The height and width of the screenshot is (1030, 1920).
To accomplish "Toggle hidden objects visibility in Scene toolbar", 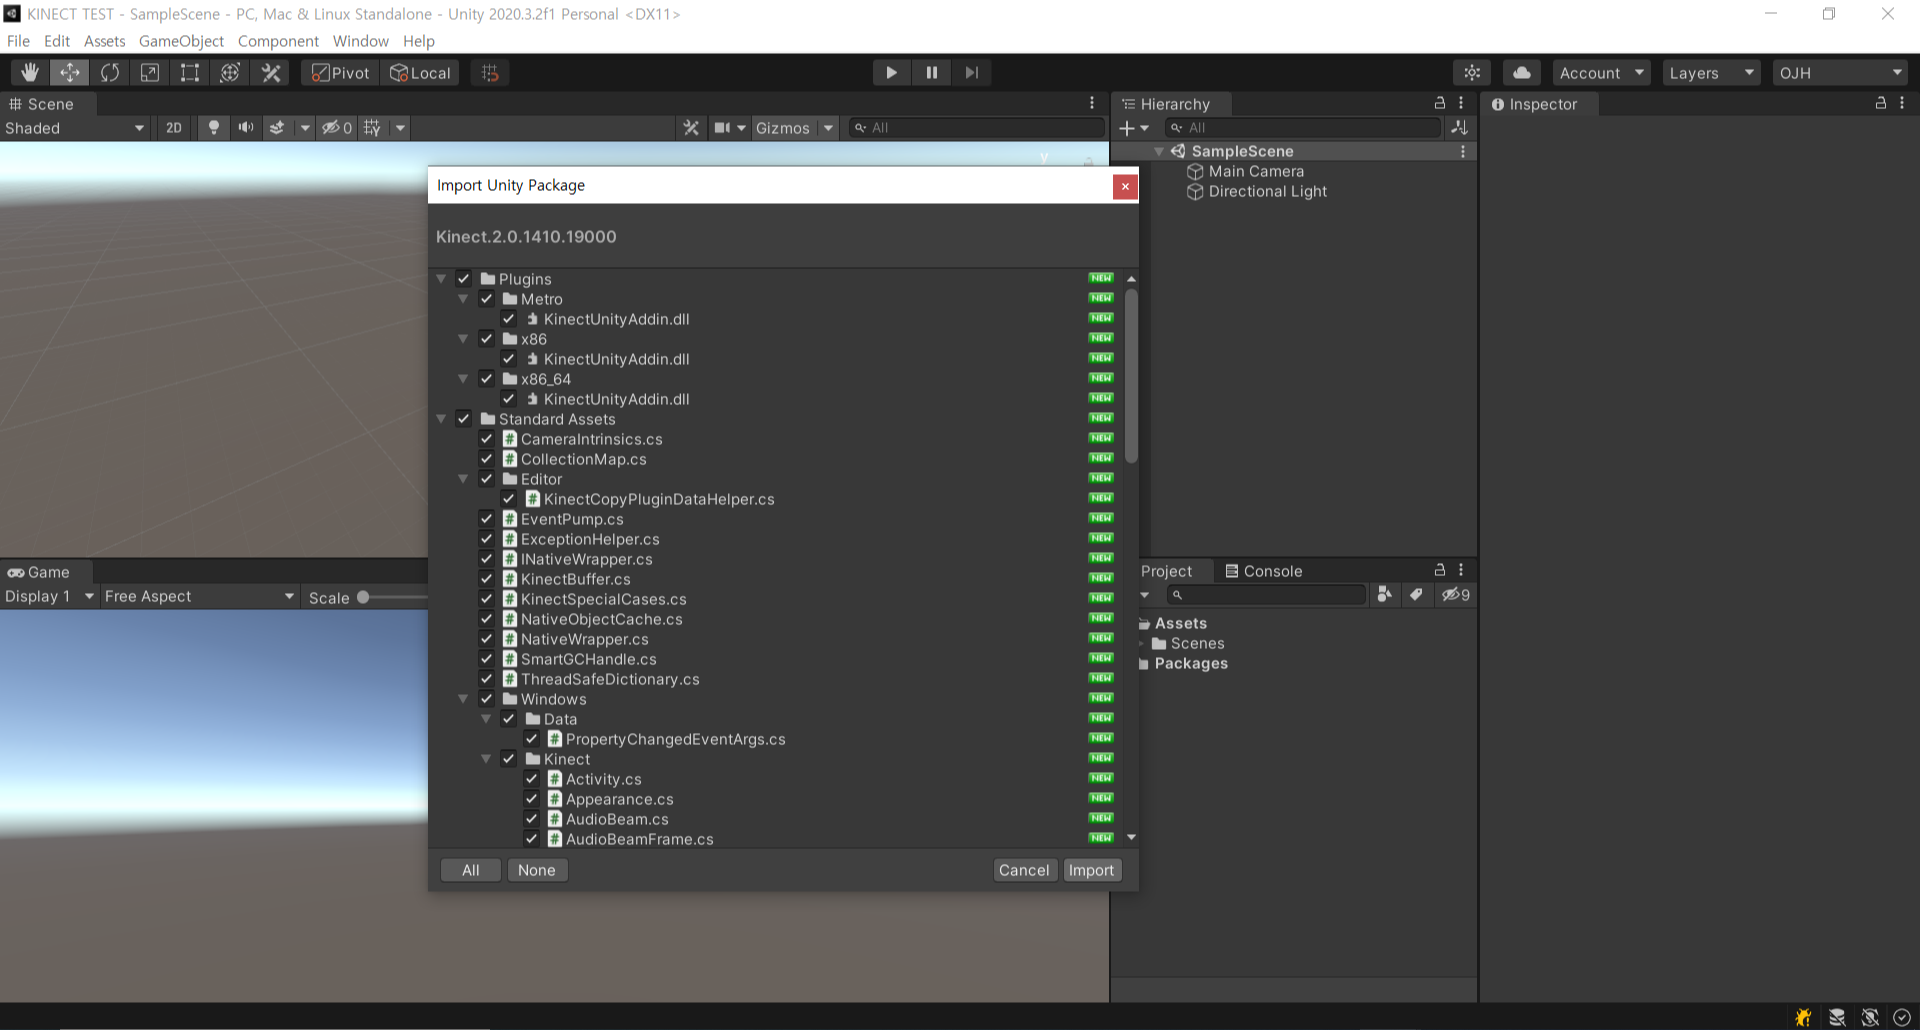I will (x=337, y=127).
